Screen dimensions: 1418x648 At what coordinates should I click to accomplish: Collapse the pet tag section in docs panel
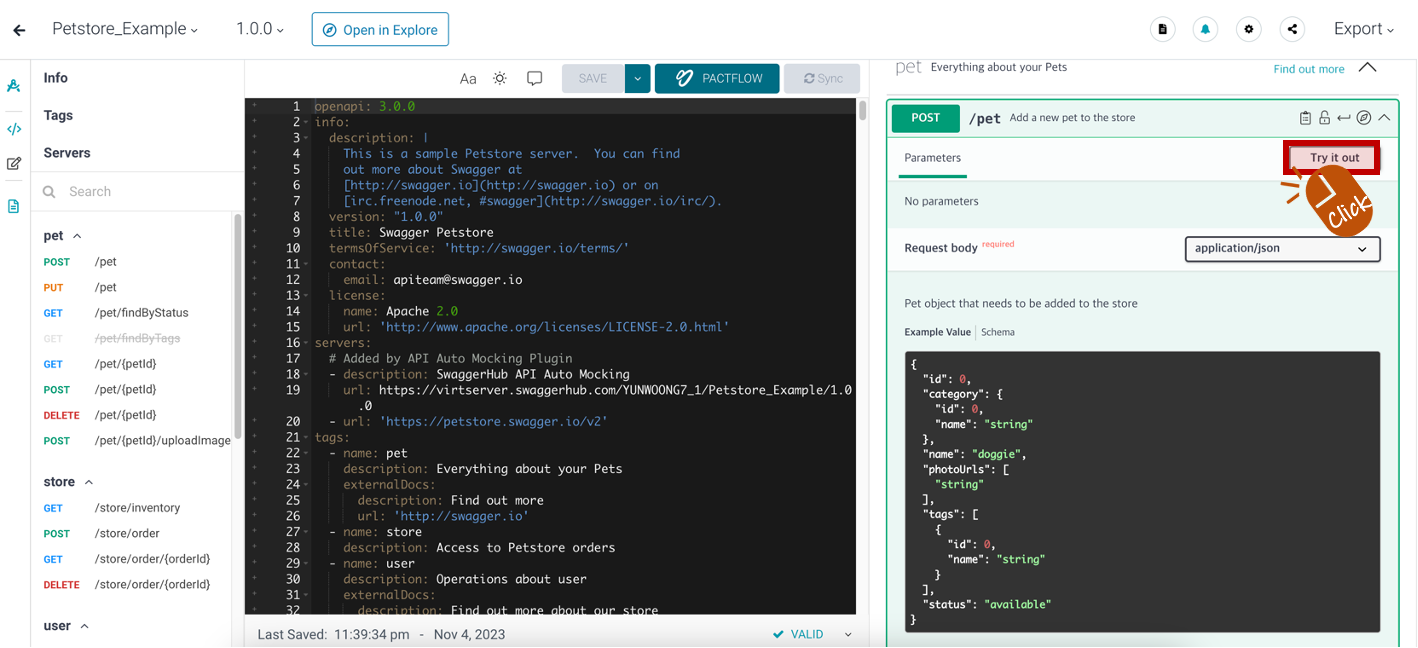pos(1367,68)
